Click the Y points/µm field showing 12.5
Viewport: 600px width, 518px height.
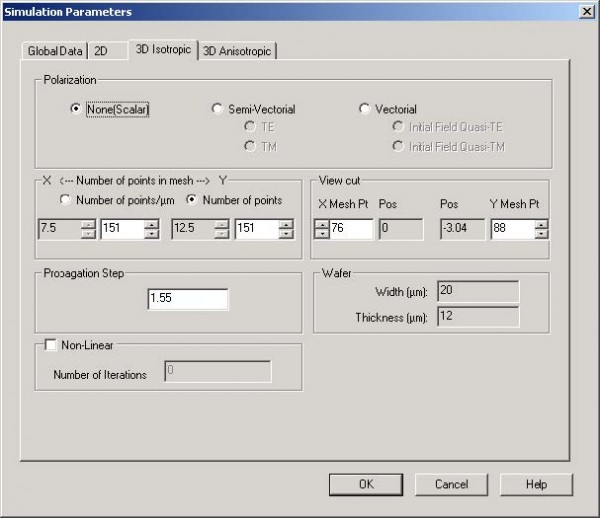pos(193,228)
